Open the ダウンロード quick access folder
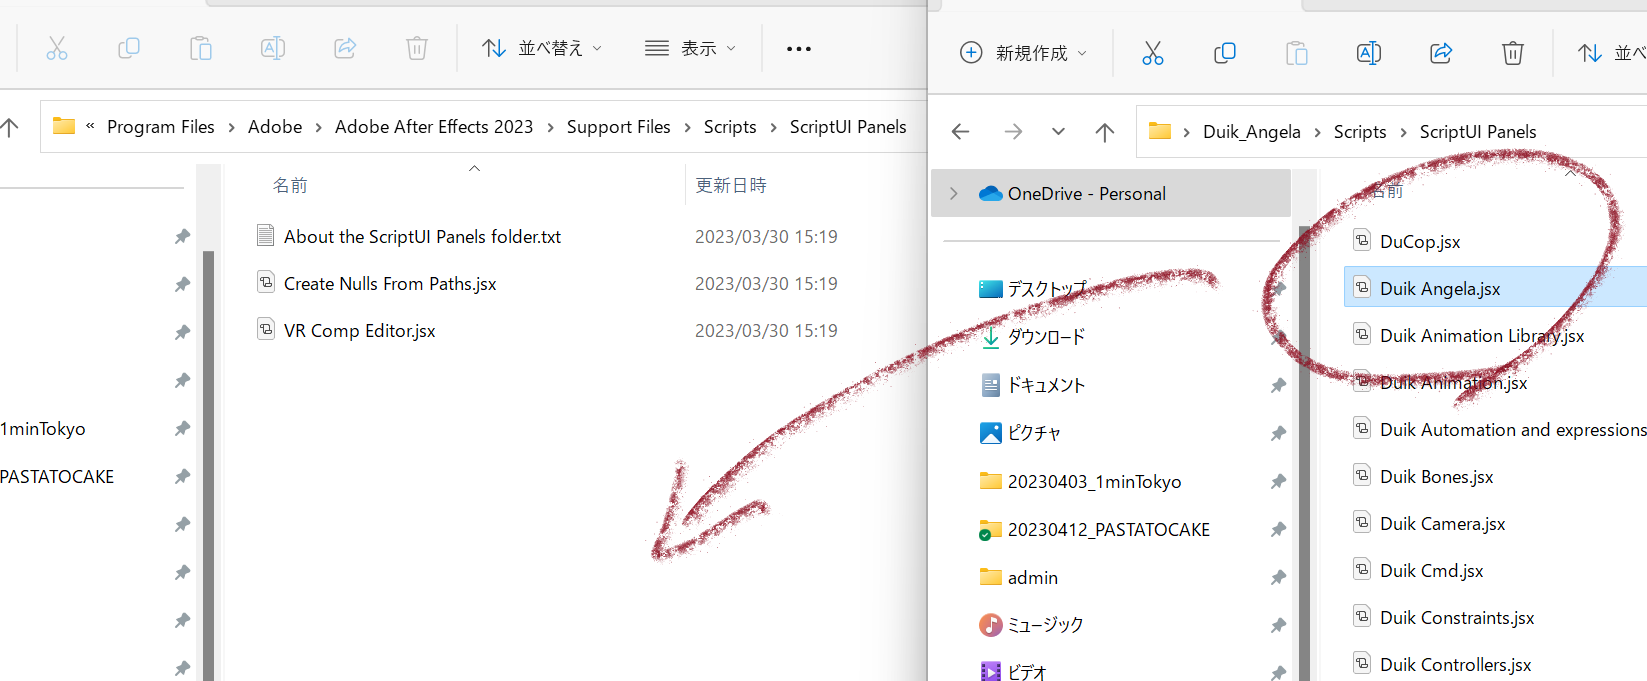The height and width of the screenshot is (681, 1647). click(x=1045, y=338)
